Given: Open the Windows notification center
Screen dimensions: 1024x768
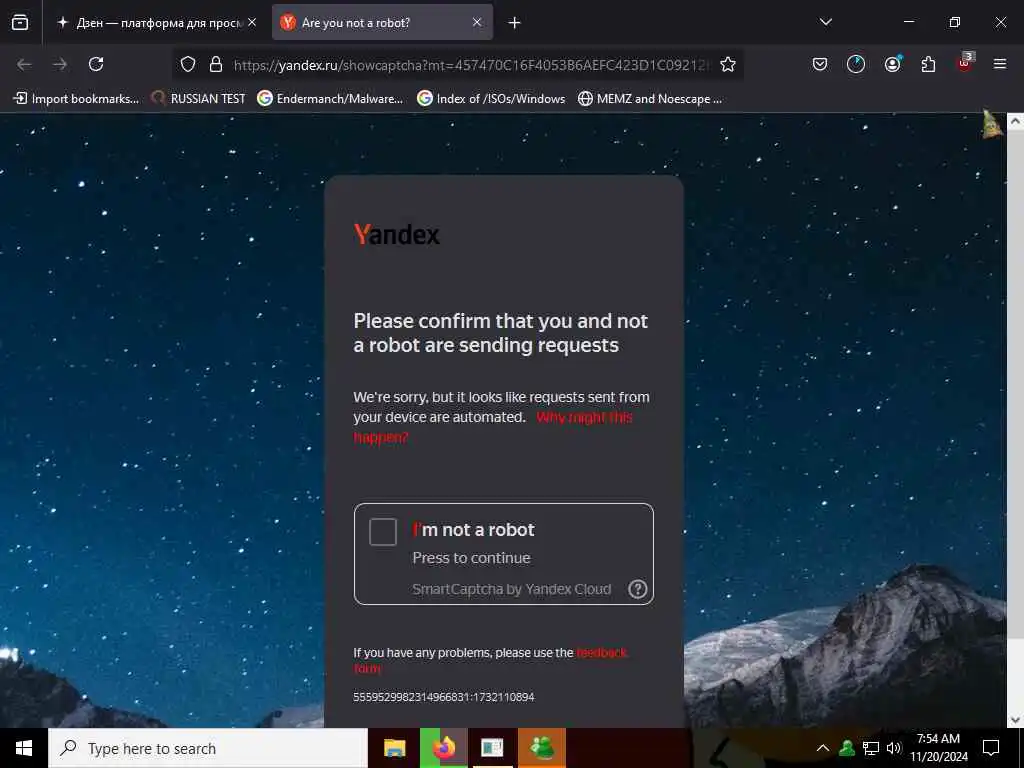Looking at the screenshot, I should 991,748.
